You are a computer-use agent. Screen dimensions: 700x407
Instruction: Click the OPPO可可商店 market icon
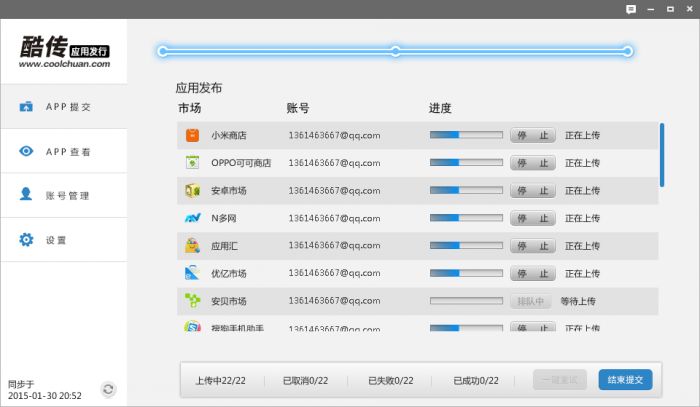click(x=192, y=162)
